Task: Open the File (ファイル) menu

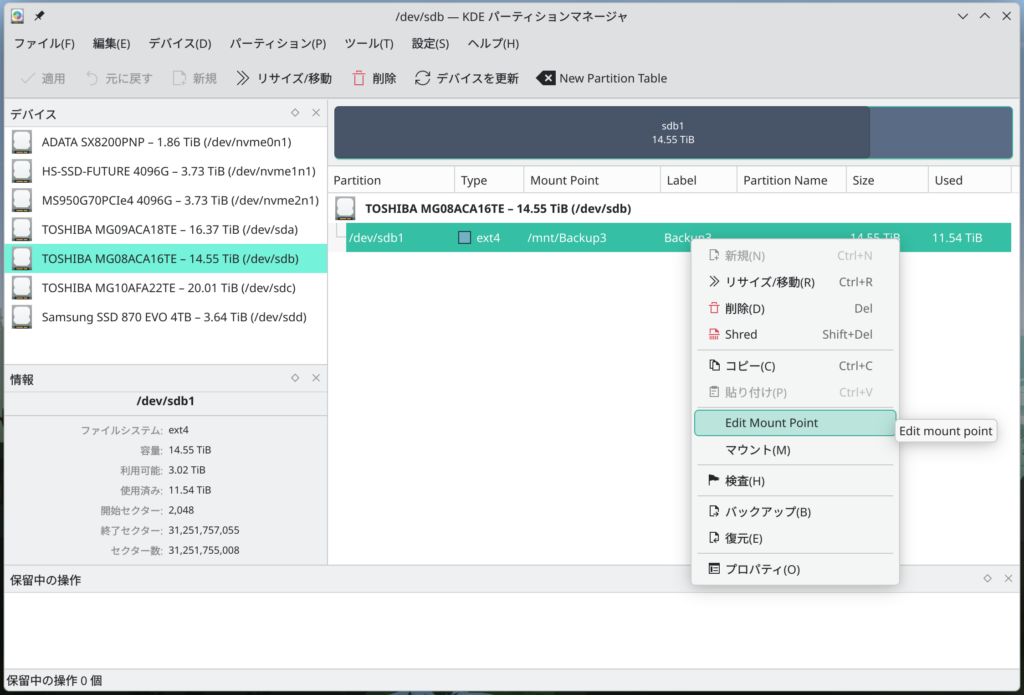Action: 44,44
